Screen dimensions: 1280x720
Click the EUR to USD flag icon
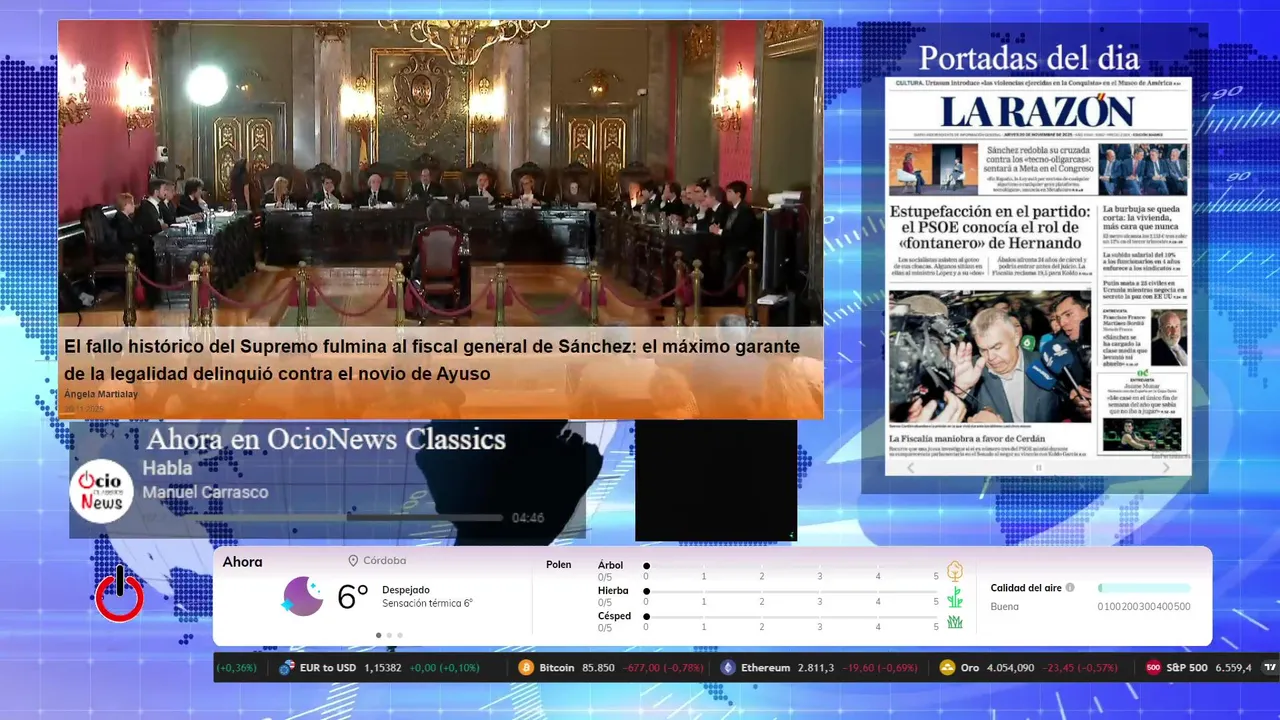click(287, 668)
